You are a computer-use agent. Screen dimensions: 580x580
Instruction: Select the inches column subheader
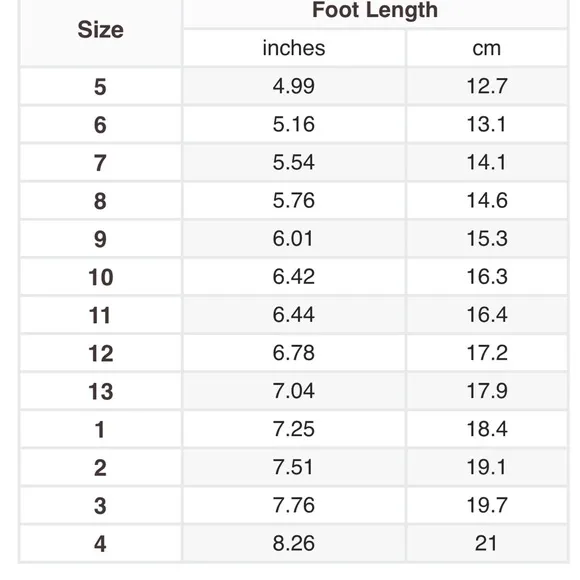pyautogui.click(x=294, y=48)
